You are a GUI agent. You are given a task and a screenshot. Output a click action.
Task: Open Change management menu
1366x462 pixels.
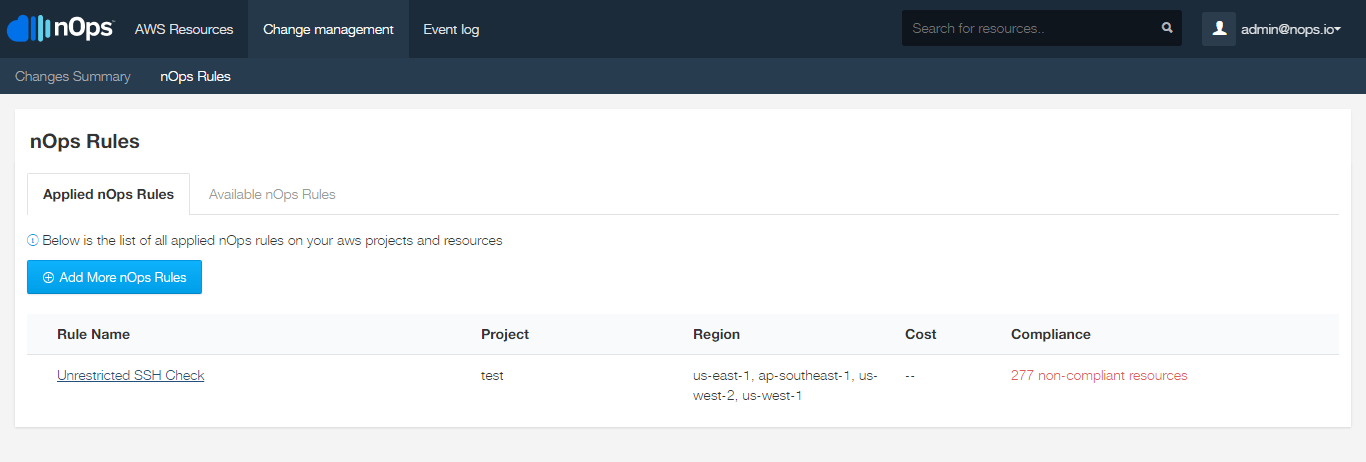coord(328,29)
